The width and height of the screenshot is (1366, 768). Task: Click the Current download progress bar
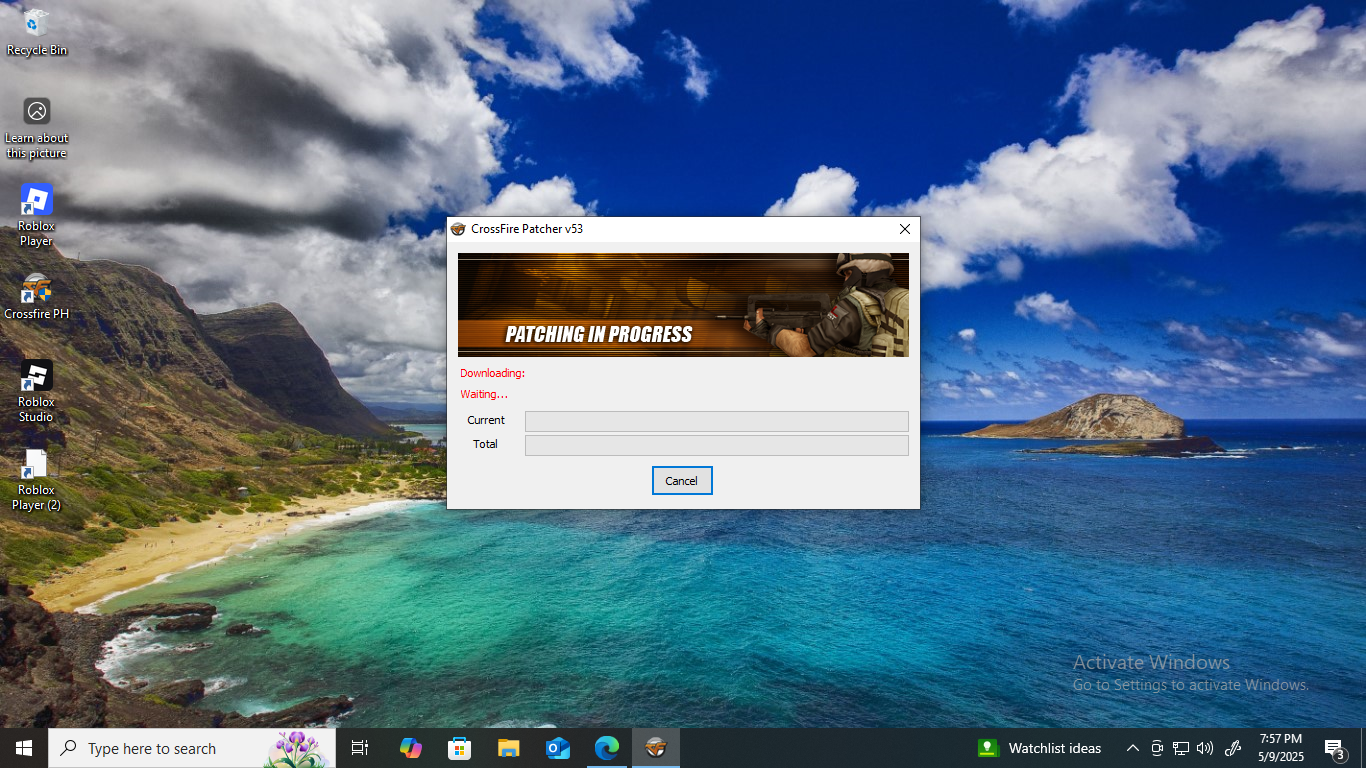tap(717, 421)
